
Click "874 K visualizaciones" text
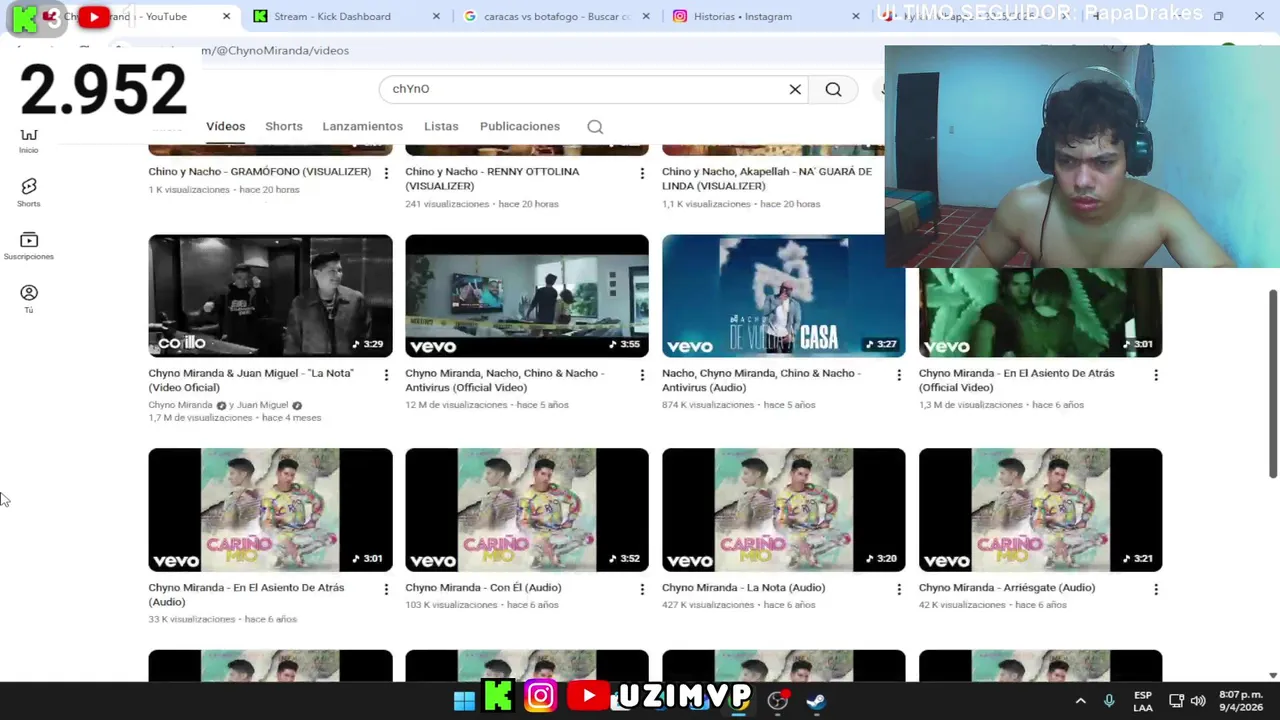708,405
